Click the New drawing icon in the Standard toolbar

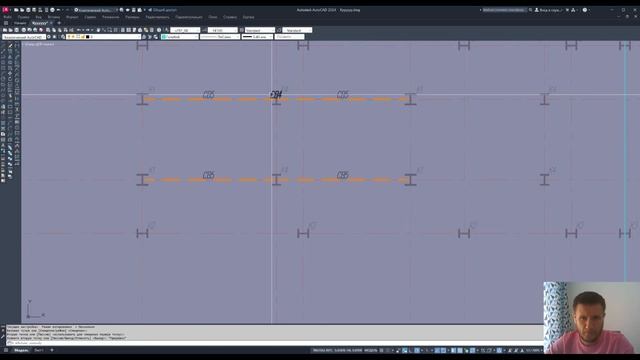tap(4, 30)
